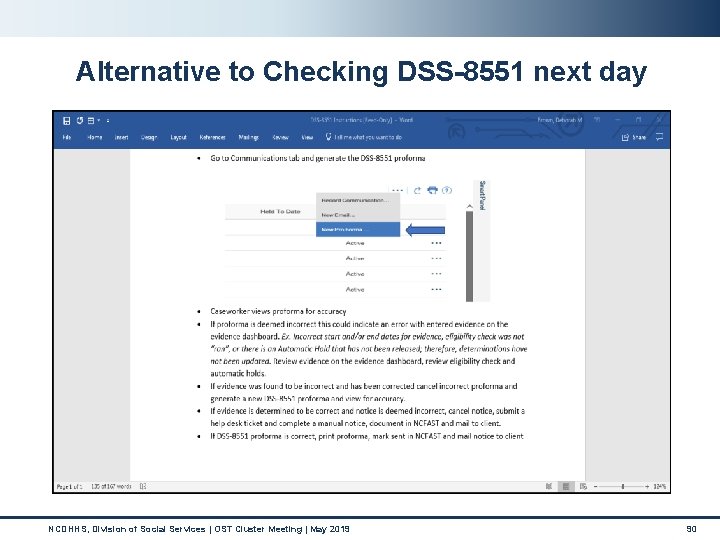Select Record Communication in the dropdown menu

coord(358,200)
